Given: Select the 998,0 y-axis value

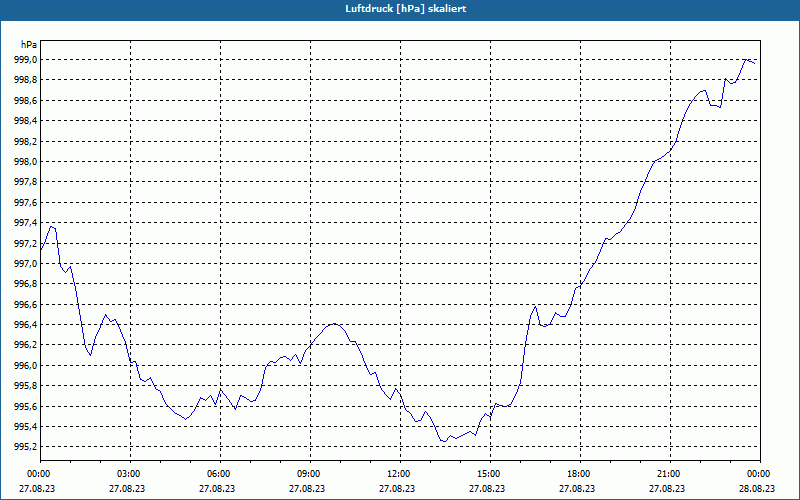Looking at the screenshot, I should click(26, 162).
